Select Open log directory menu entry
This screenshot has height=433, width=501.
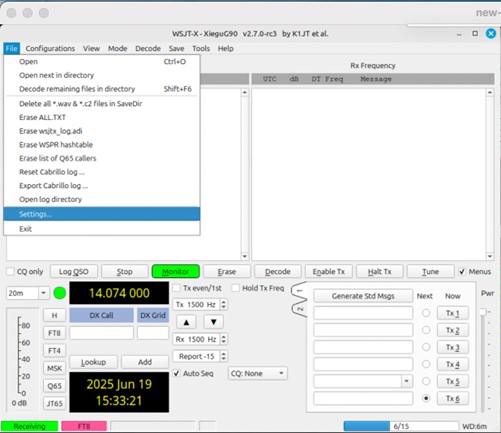pyautogui.click(x=102, y=199)
